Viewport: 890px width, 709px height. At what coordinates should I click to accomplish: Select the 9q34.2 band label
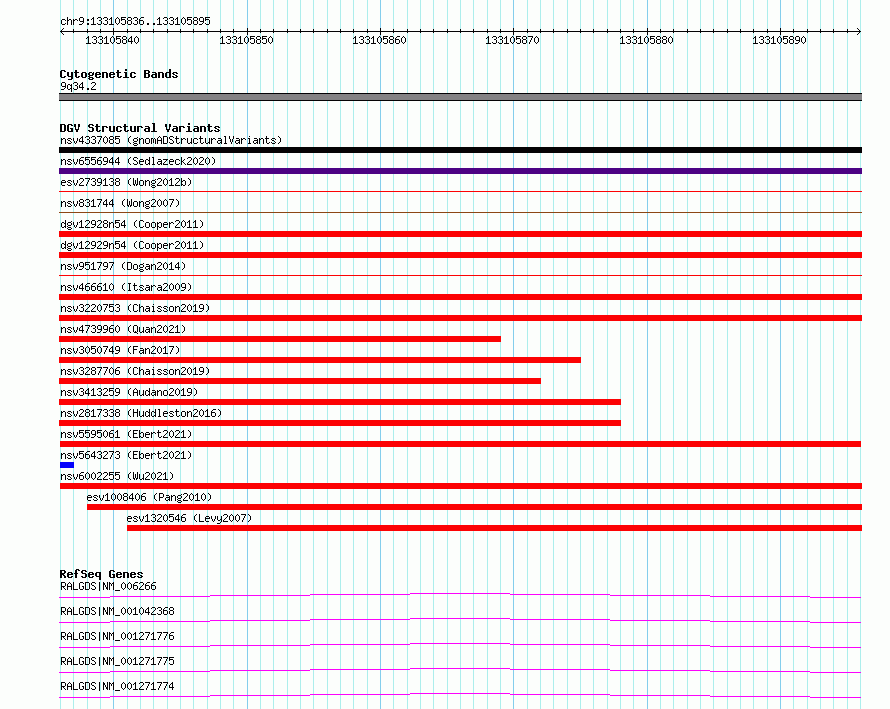click(x=78, y=86)
